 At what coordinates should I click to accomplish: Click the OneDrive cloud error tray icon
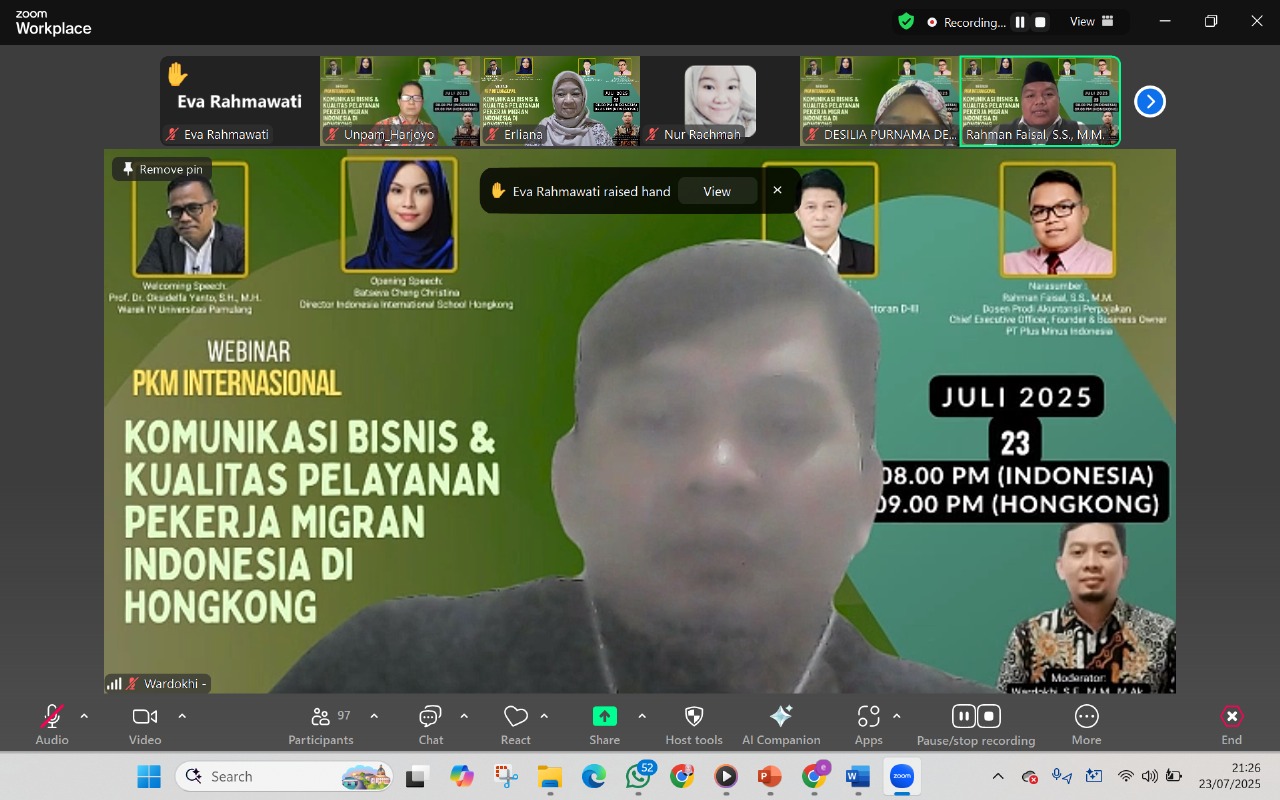click(x=1030, y=776)
